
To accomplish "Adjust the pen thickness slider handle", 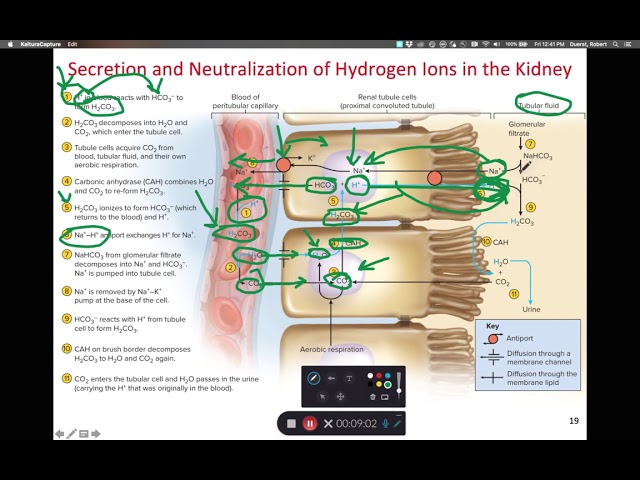I will coord(399,391).
